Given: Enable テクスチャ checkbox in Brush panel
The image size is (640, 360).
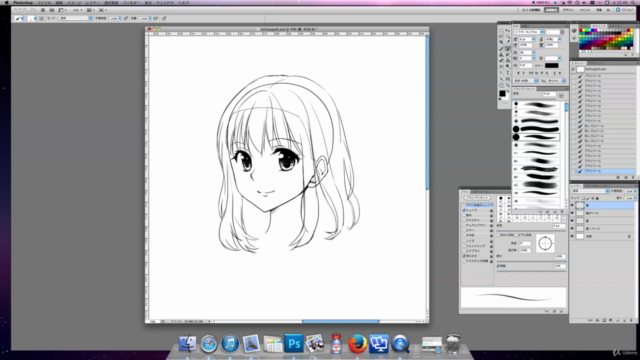Looking at the screenshot, I should 464,220.
